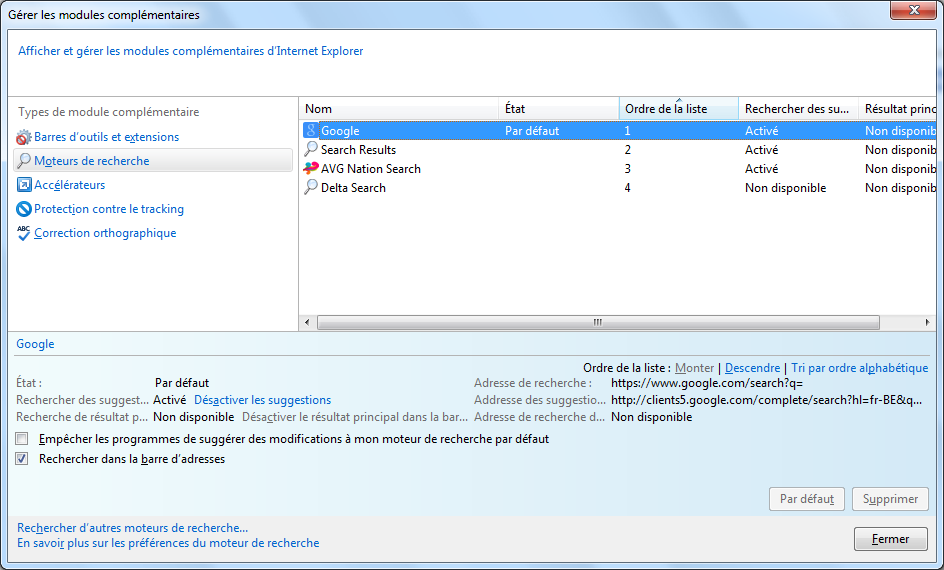Click the Google heading in details pane

tap(35, 344)
